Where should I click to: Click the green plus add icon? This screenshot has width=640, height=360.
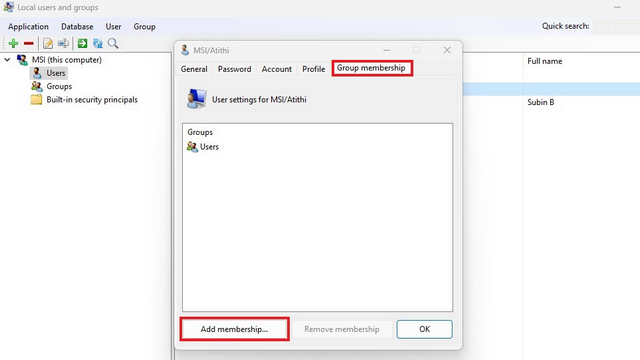[13, 43]
